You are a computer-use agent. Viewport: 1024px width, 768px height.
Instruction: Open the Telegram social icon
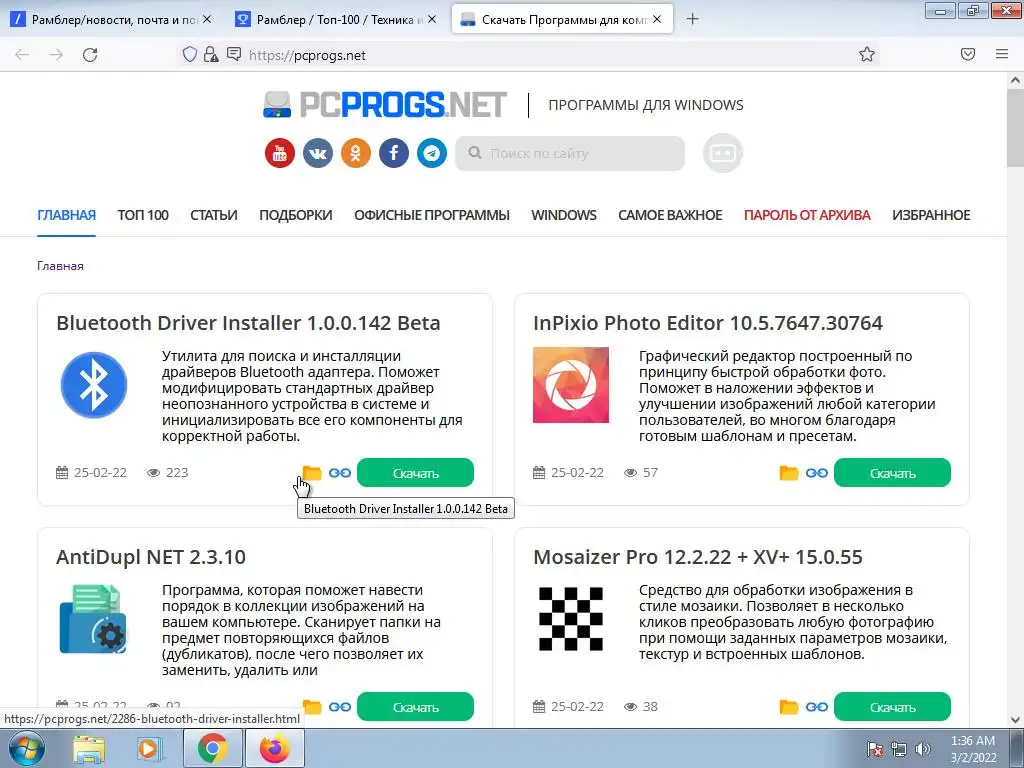click(432, 153)
